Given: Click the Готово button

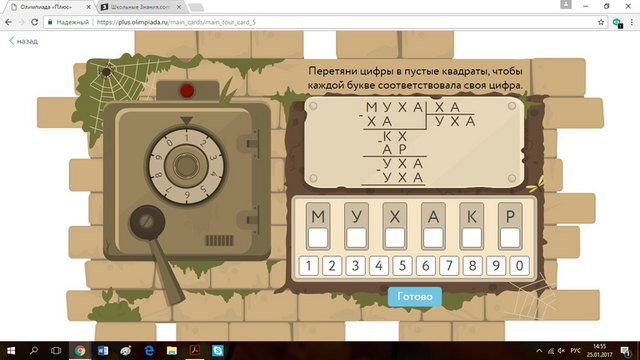Looking at the screenshot, I should [415, 296].
